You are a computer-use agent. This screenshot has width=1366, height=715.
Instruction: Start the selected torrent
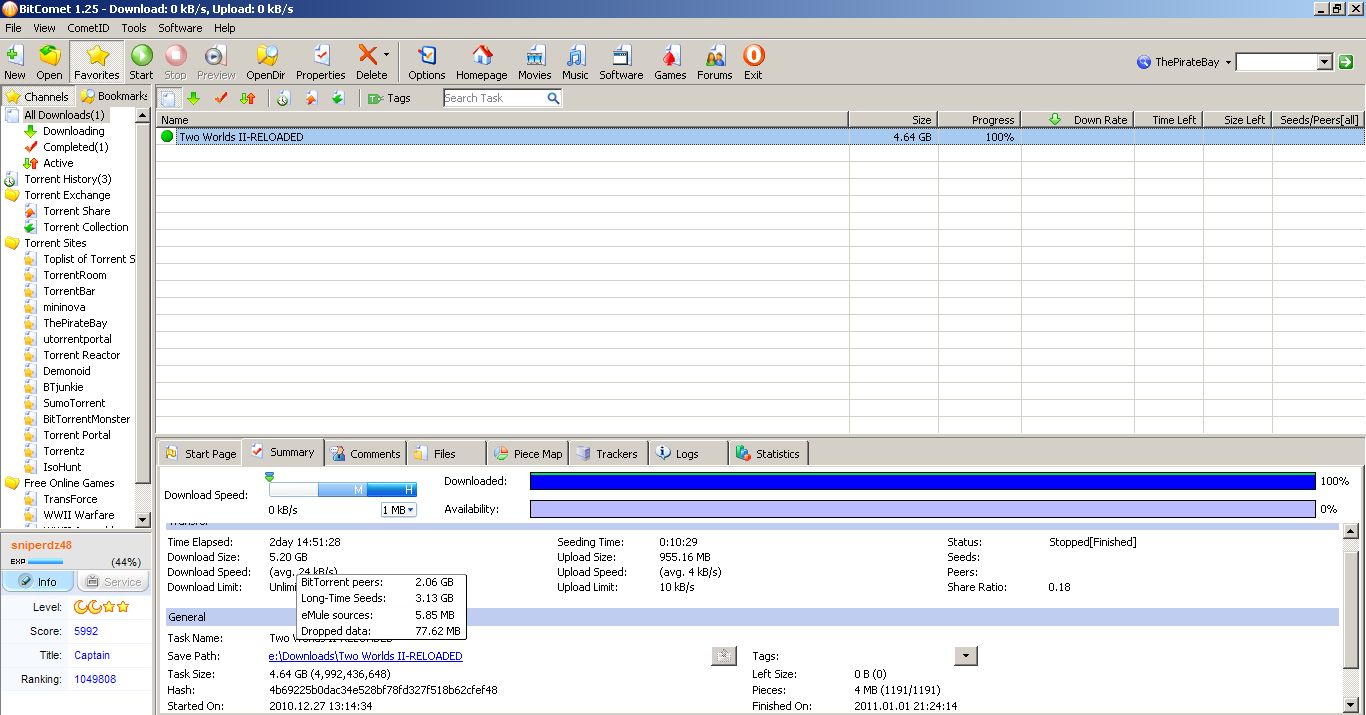[141, 62]
